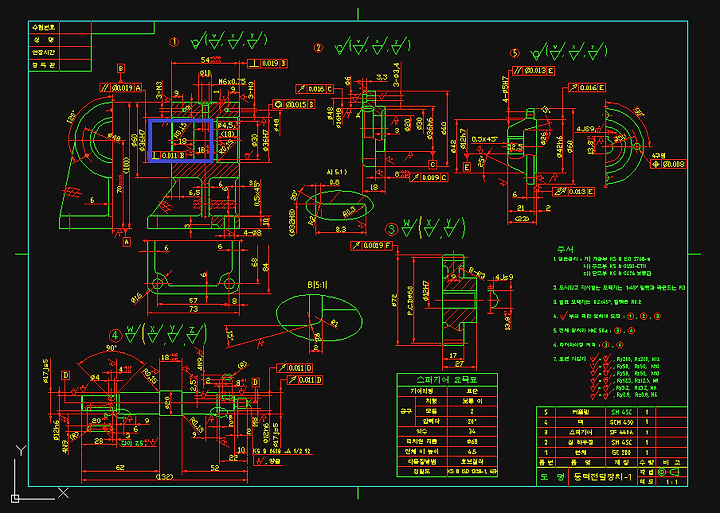Select the A(5:1) detail view label
Viewport: 720px width, 513px height.
337,172
